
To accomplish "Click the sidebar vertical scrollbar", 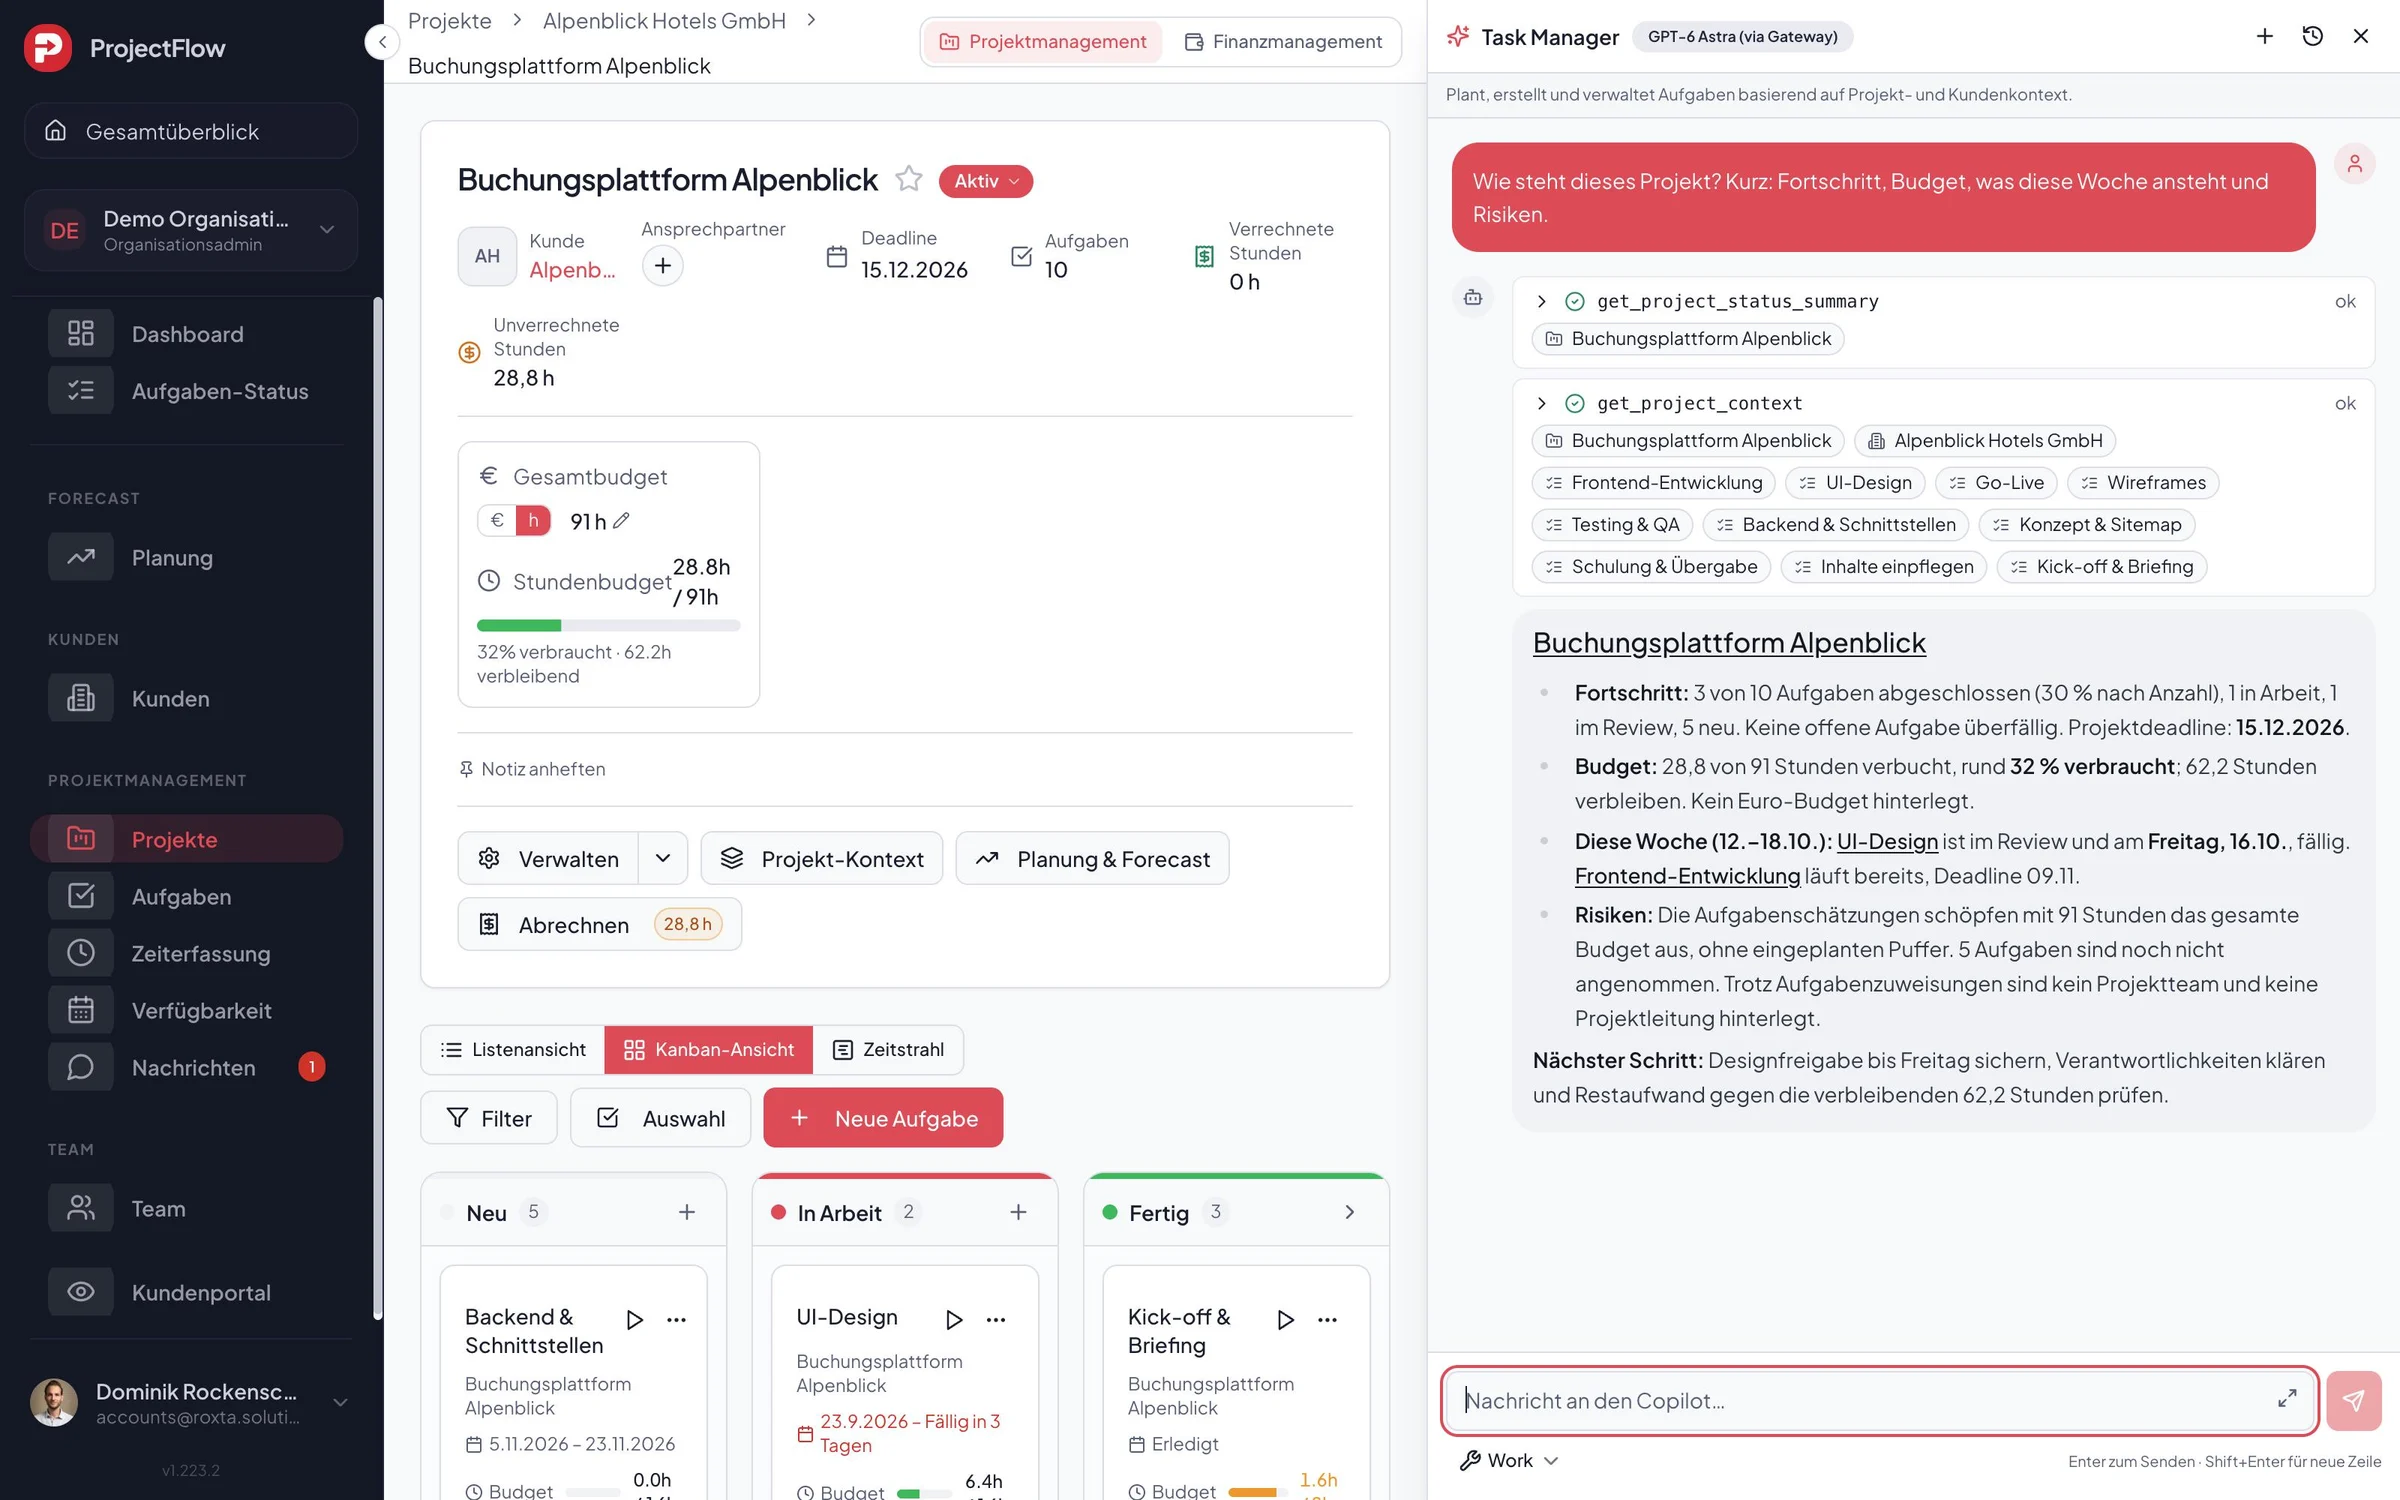I will coord(377,808).
